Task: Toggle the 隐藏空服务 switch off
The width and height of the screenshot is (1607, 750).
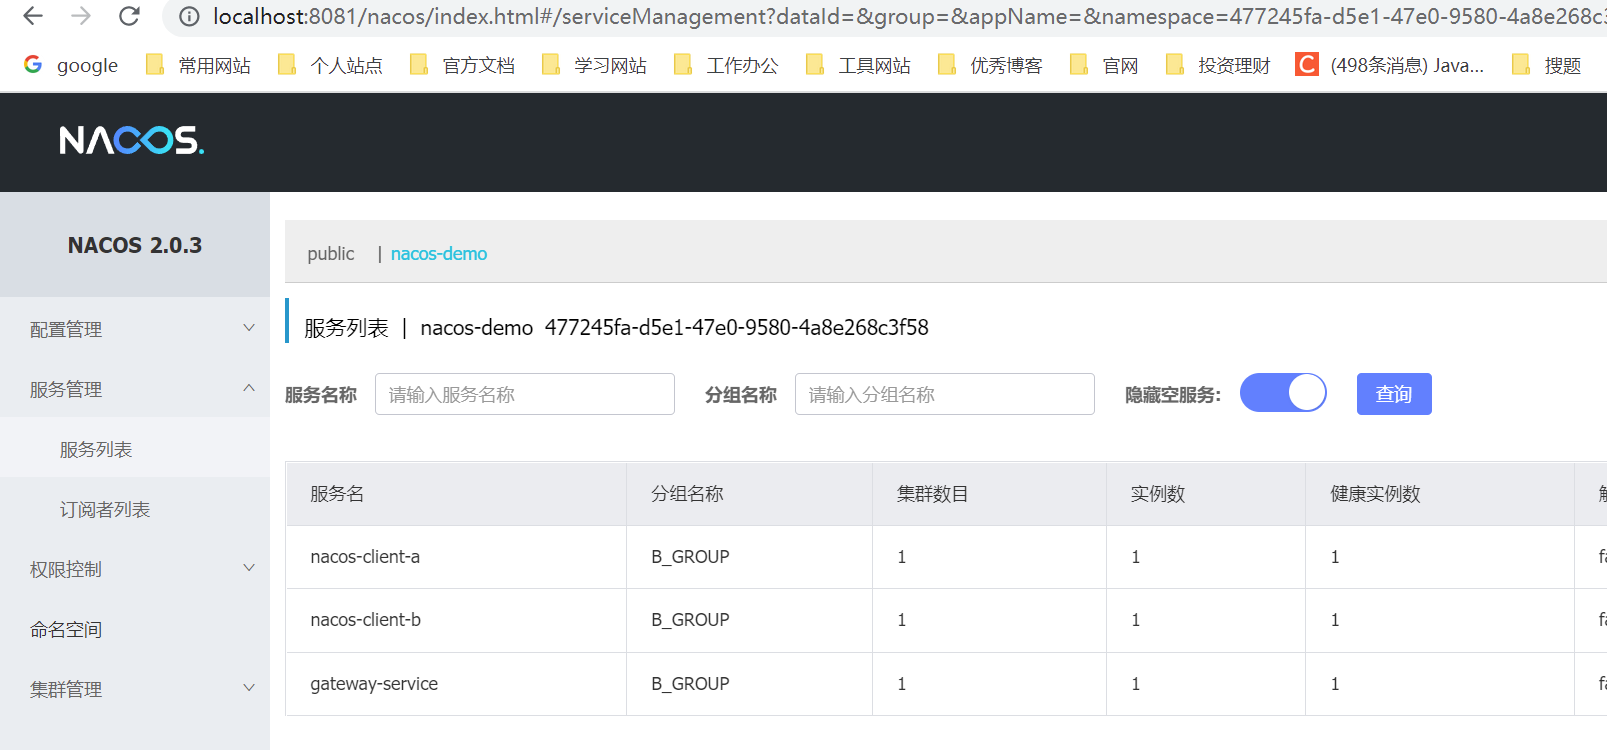Action: click(x=1283, y=393)
